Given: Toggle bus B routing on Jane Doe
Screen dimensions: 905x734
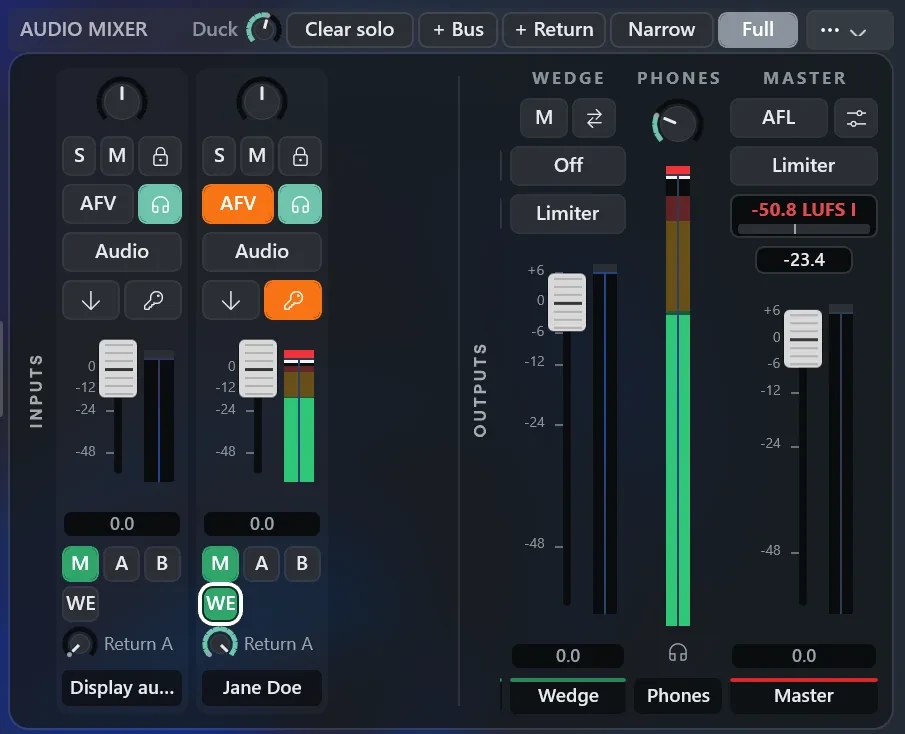Looking at the screenshot, I should click(x=302, y=563).
